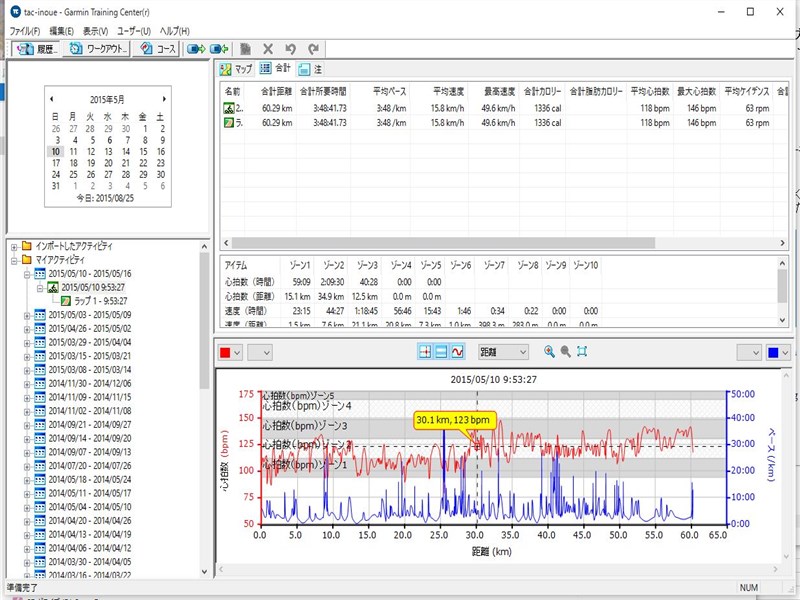Open the 距離 x-axis dropdown
800x600 pixels.
pos(503,352)
